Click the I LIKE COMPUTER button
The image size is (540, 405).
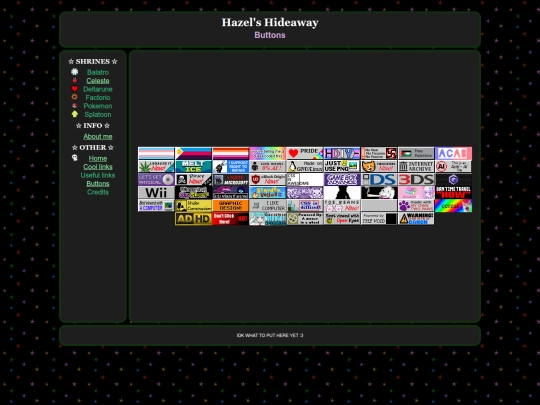[x=268, y=206]
